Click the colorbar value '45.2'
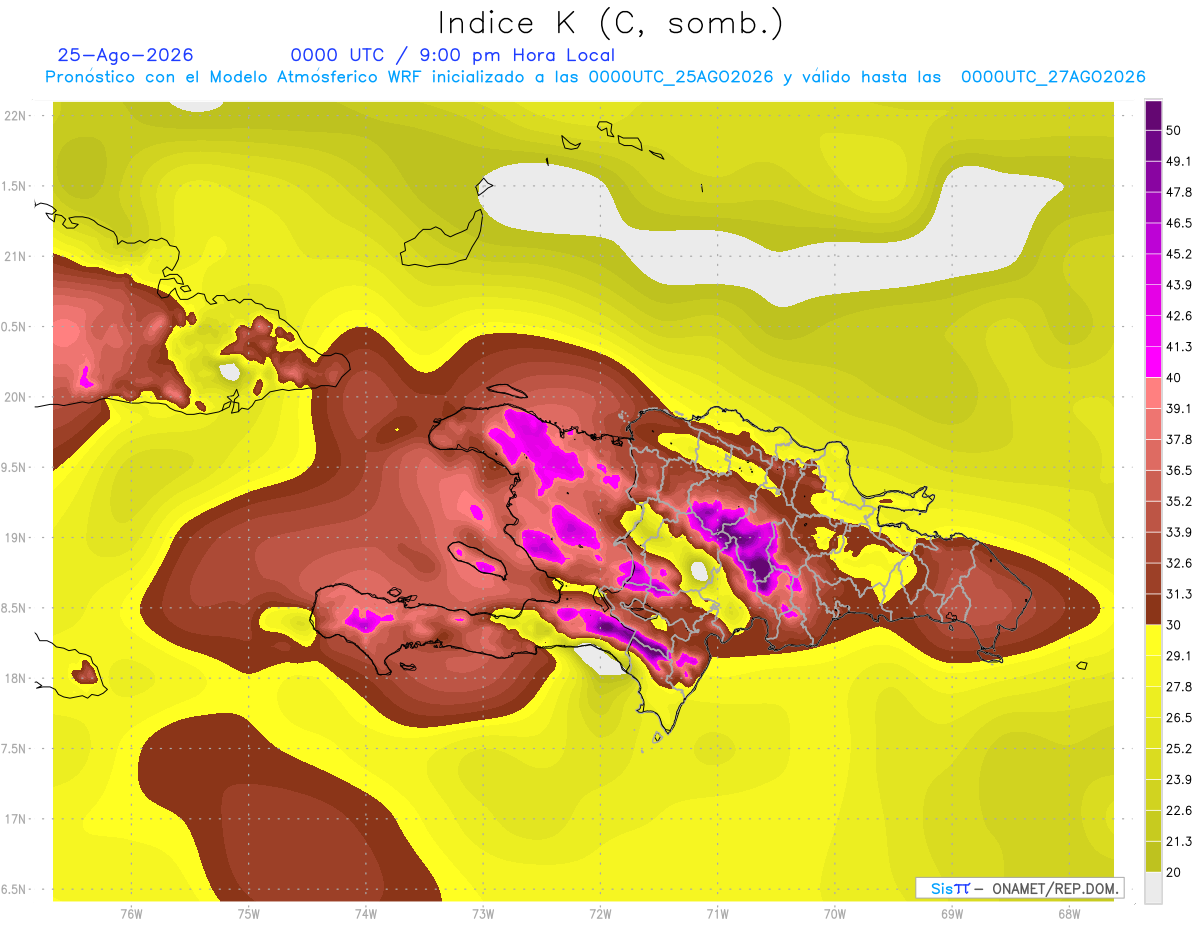This screenshot has height=927, width=1200. [1178, 254]
